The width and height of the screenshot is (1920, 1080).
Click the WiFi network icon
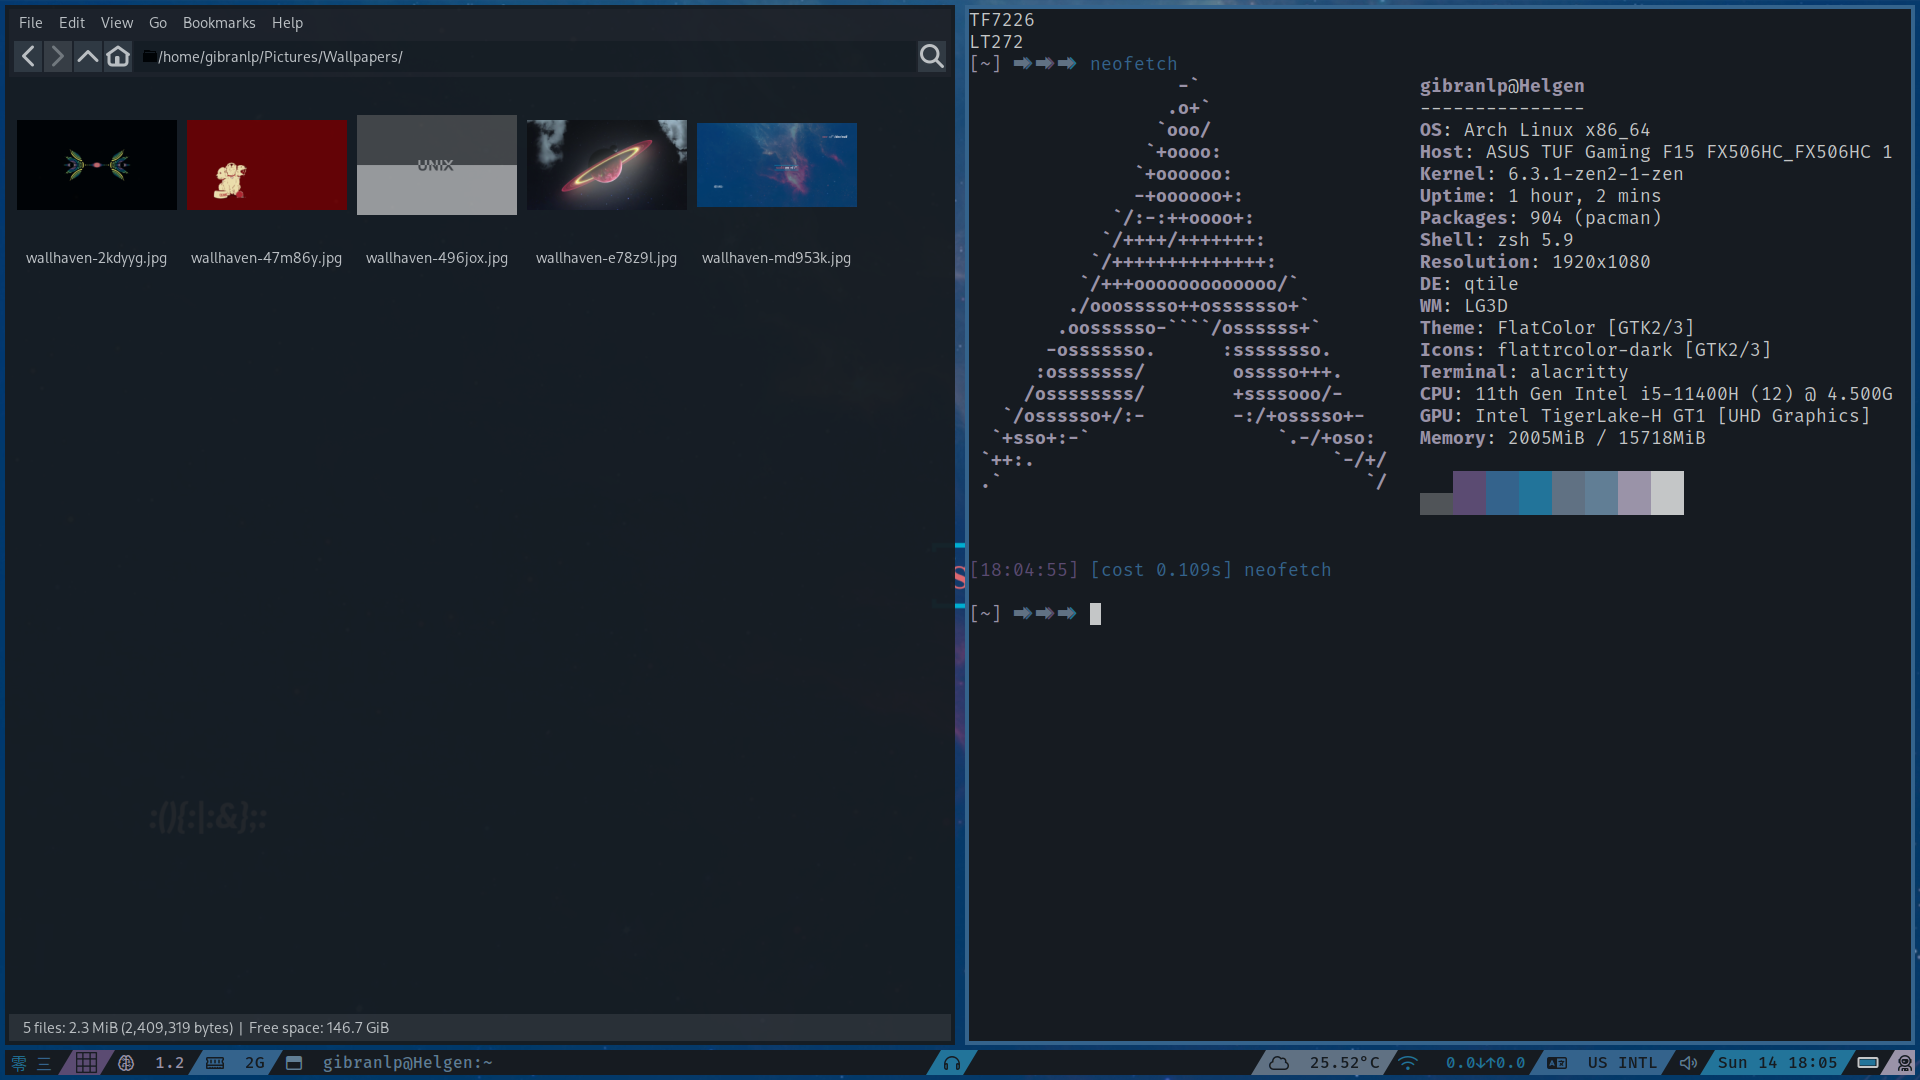[1408, 1063]
